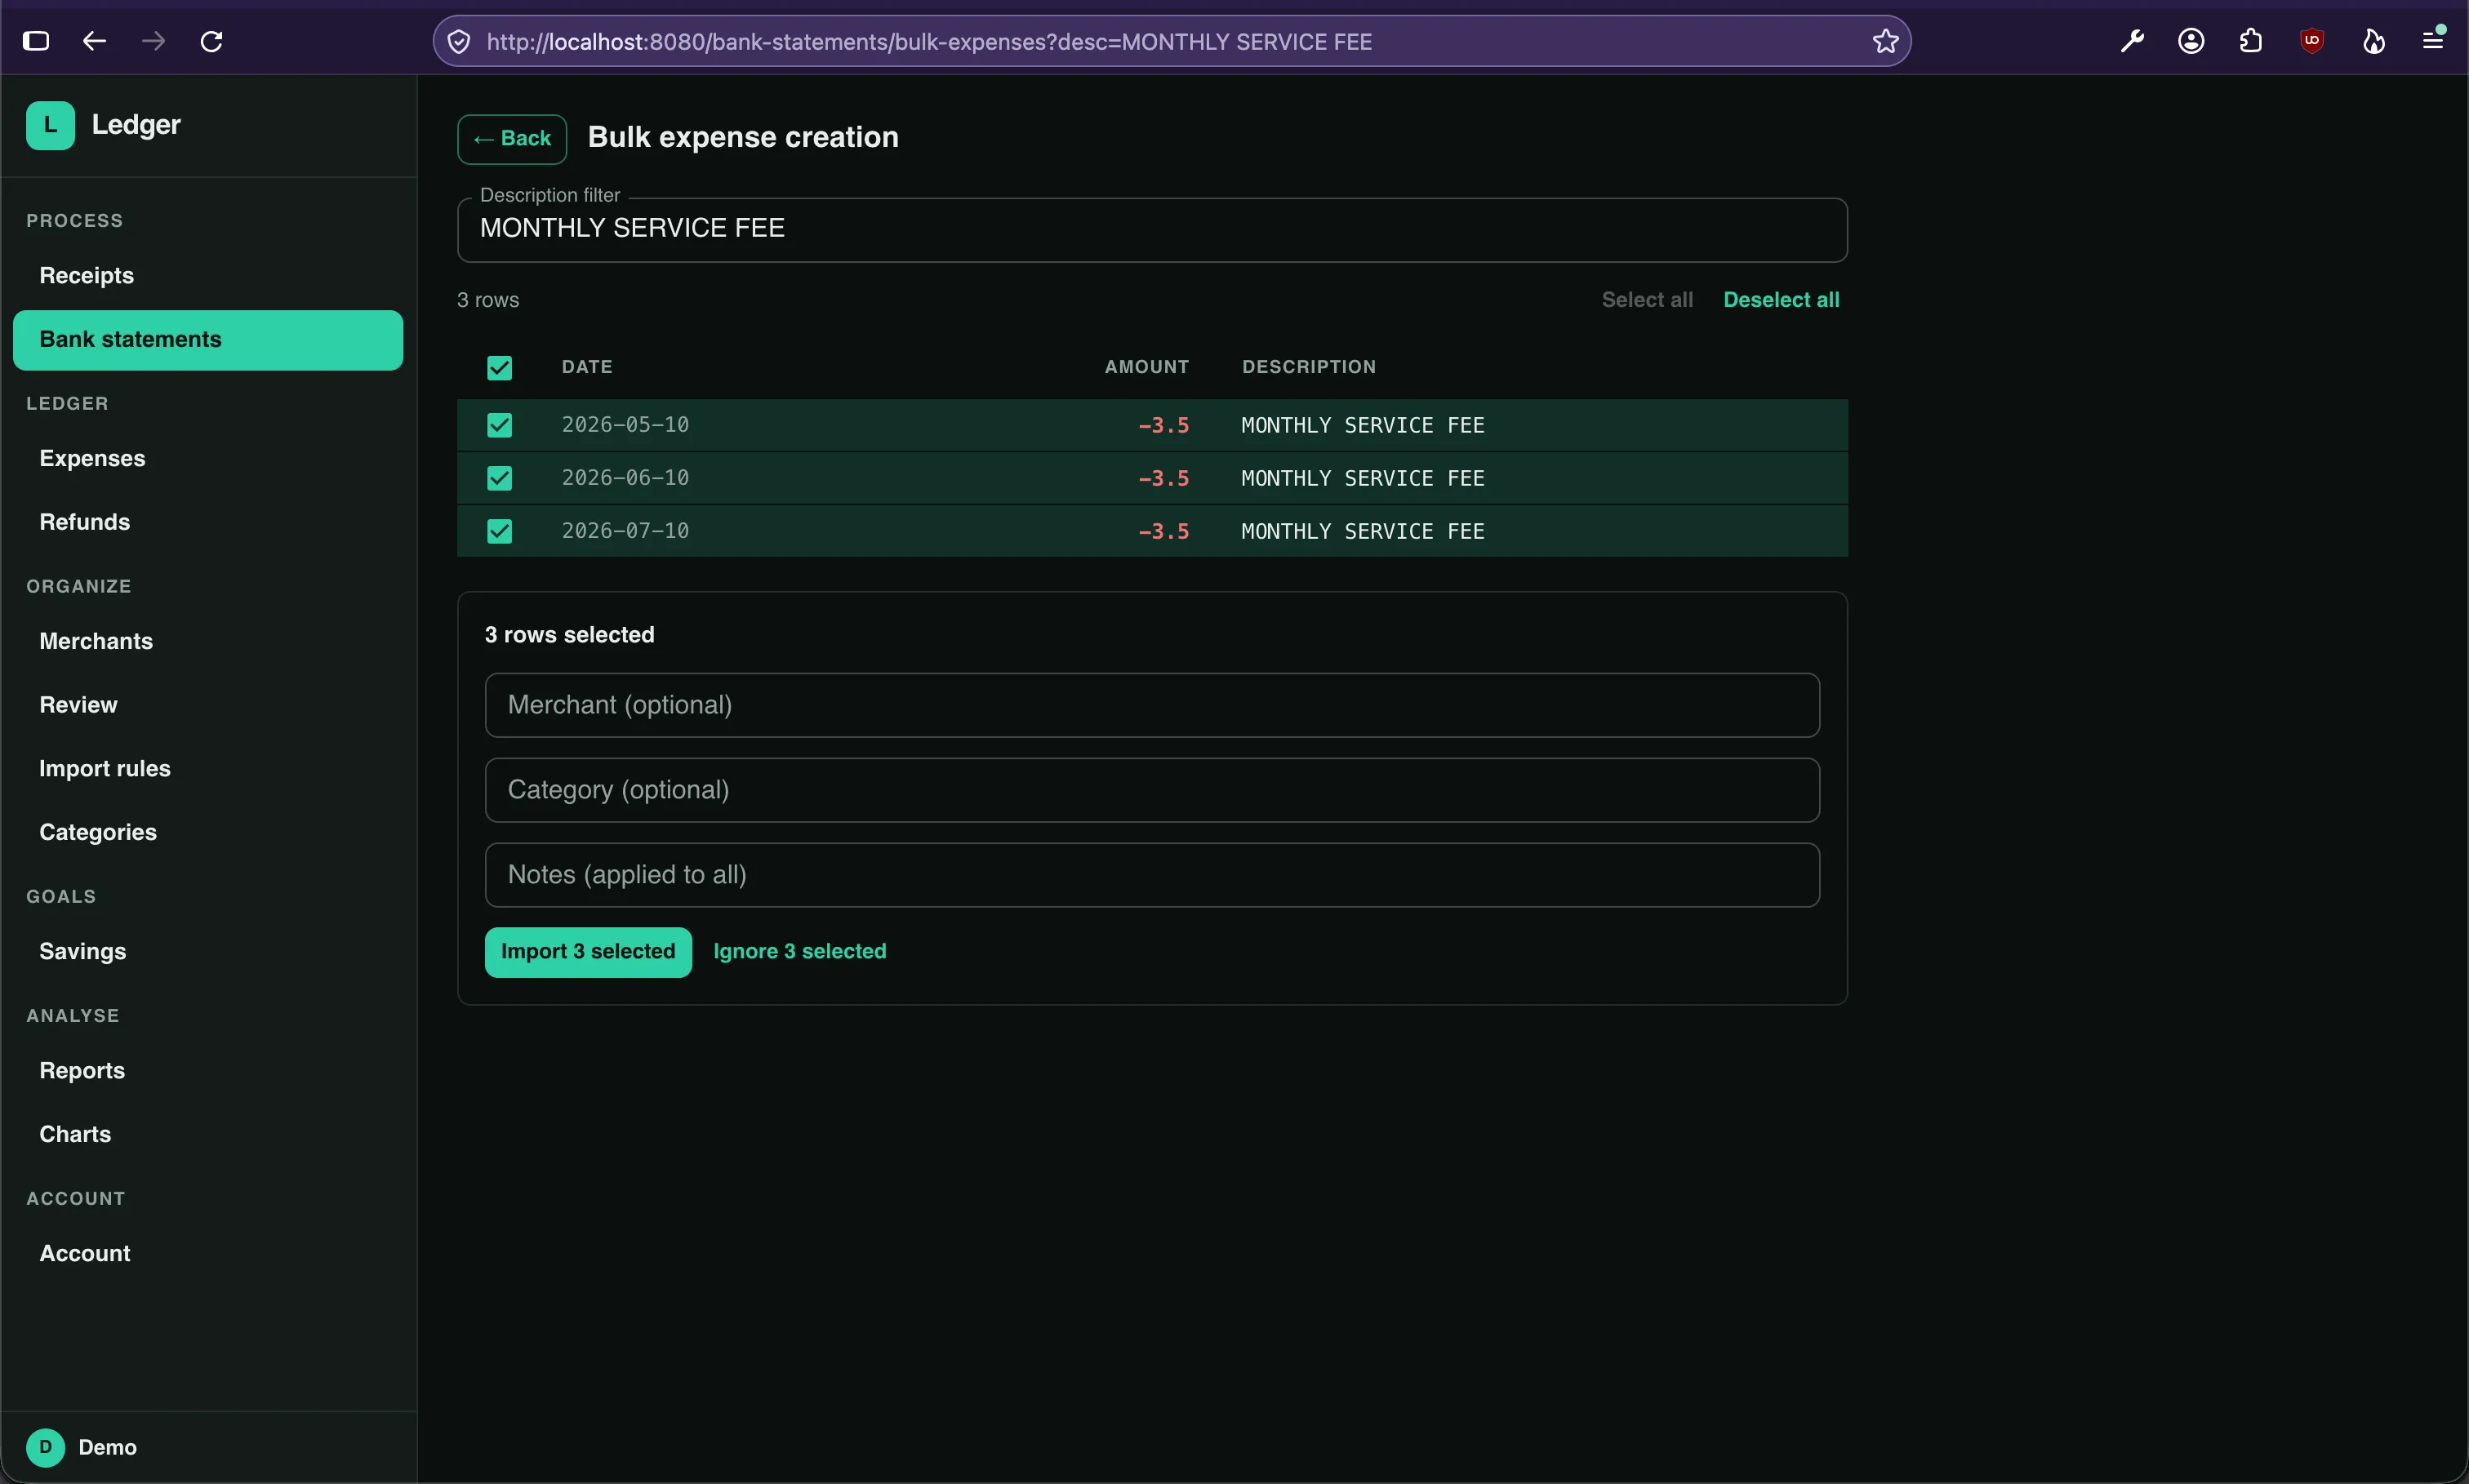Open Review in the sidebar
The width and height of the screenshot is (2469, 1484).
point(208,706)
